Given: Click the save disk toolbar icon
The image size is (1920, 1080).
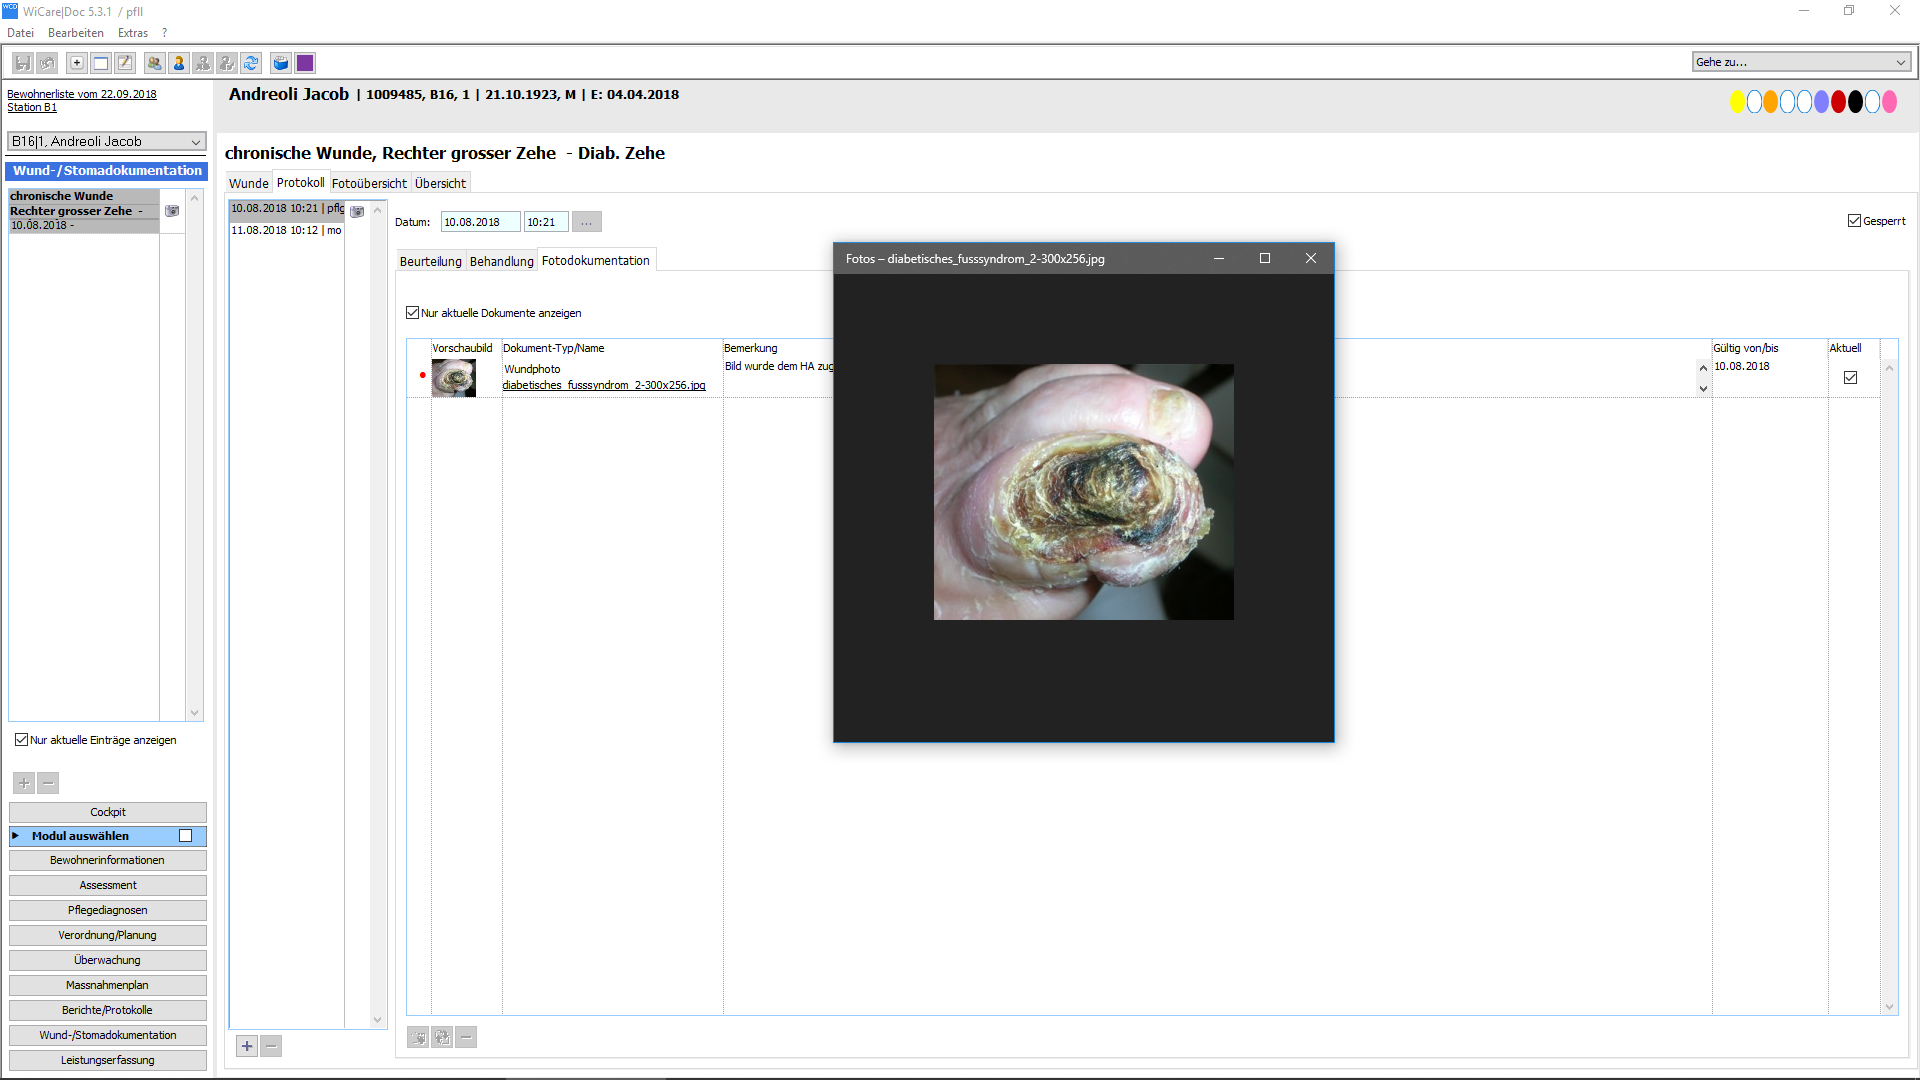Looking at the screenshot, I should pos(23,63).
